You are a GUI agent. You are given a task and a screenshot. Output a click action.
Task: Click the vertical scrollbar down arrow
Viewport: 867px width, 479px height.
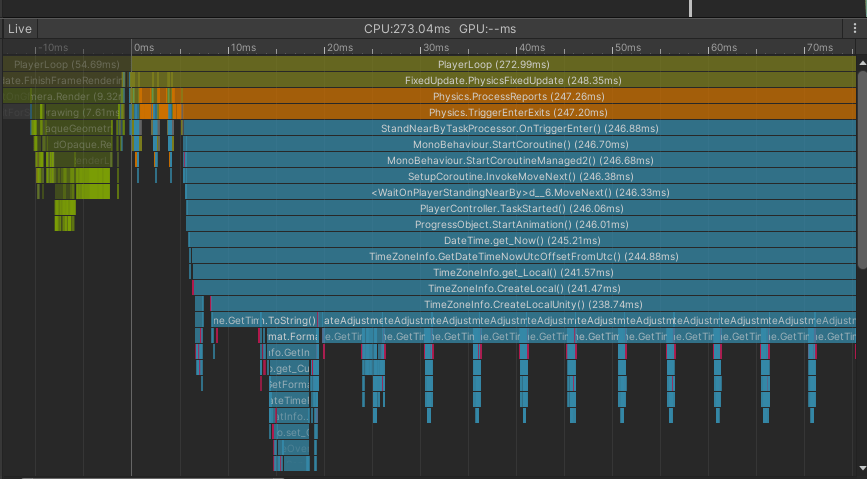pyautogui.click(x=862, y=468)
